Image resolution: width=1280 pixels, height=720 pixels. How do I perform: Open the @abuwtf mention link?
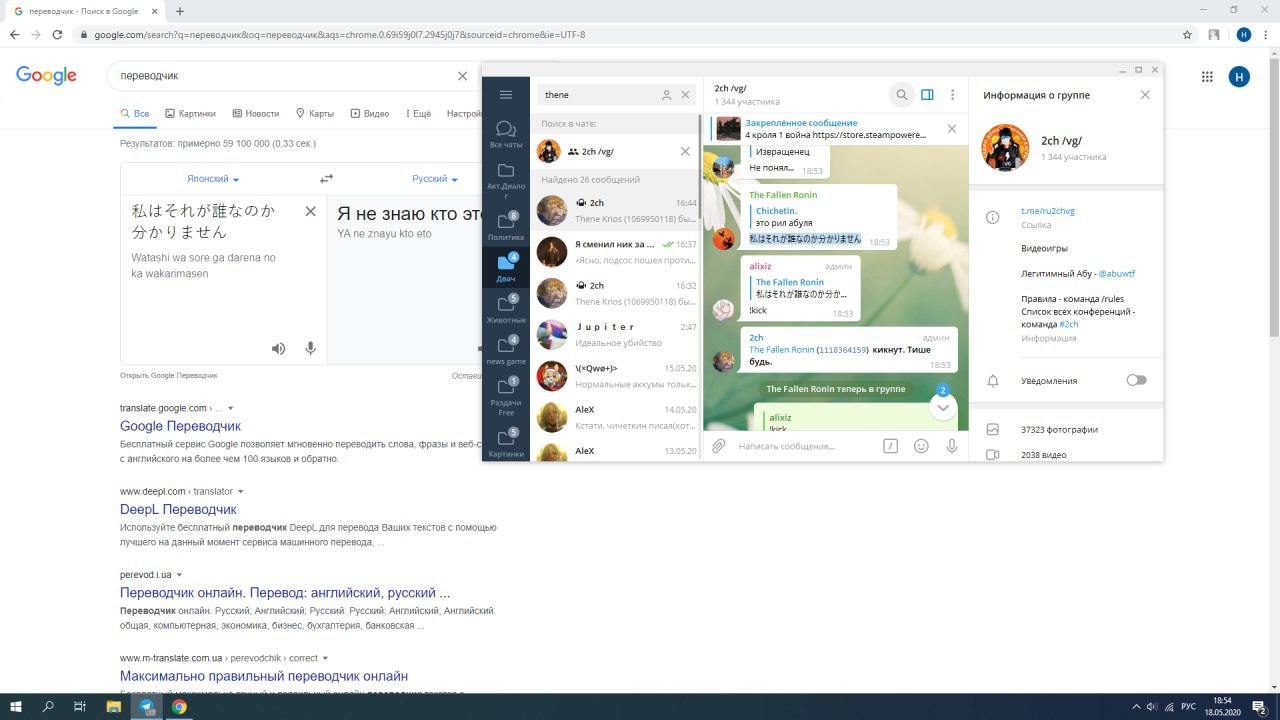[x=1116, y=273]
